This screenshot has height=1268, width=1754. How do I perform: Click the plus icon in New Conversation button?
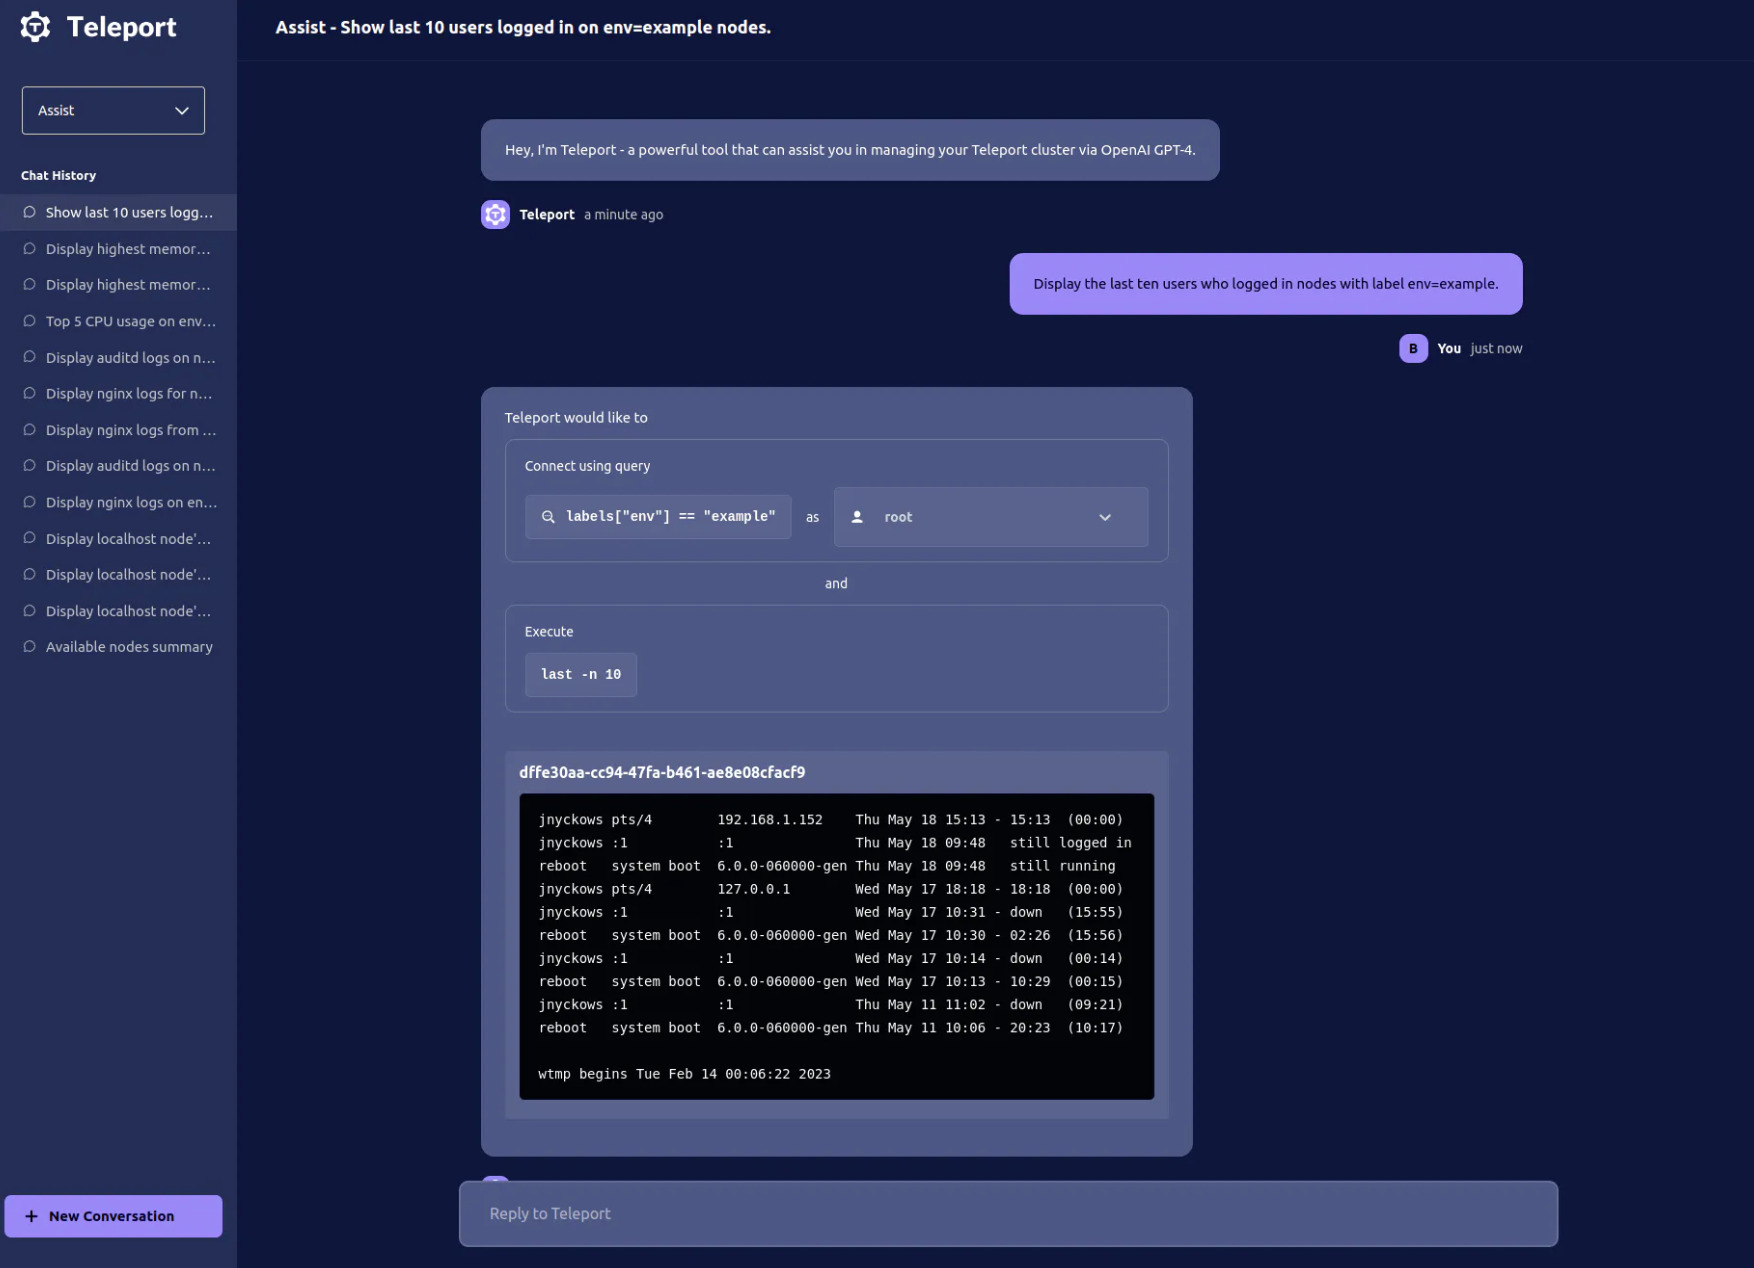(31, 1216)
